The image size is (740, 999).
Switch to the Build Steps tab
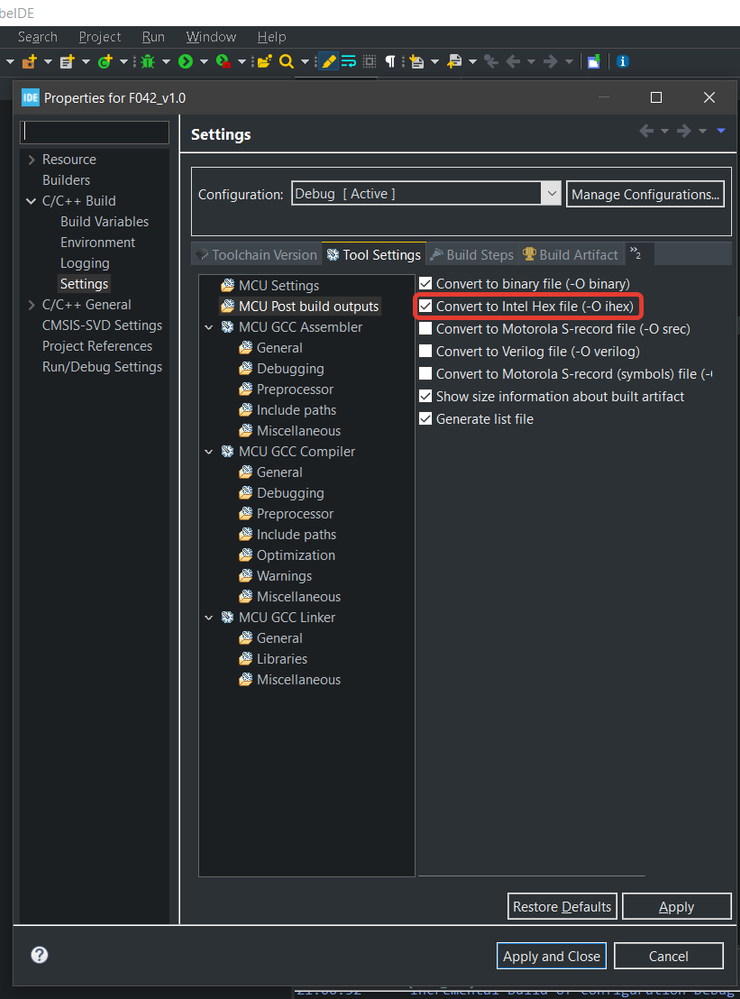click(472, 255)
